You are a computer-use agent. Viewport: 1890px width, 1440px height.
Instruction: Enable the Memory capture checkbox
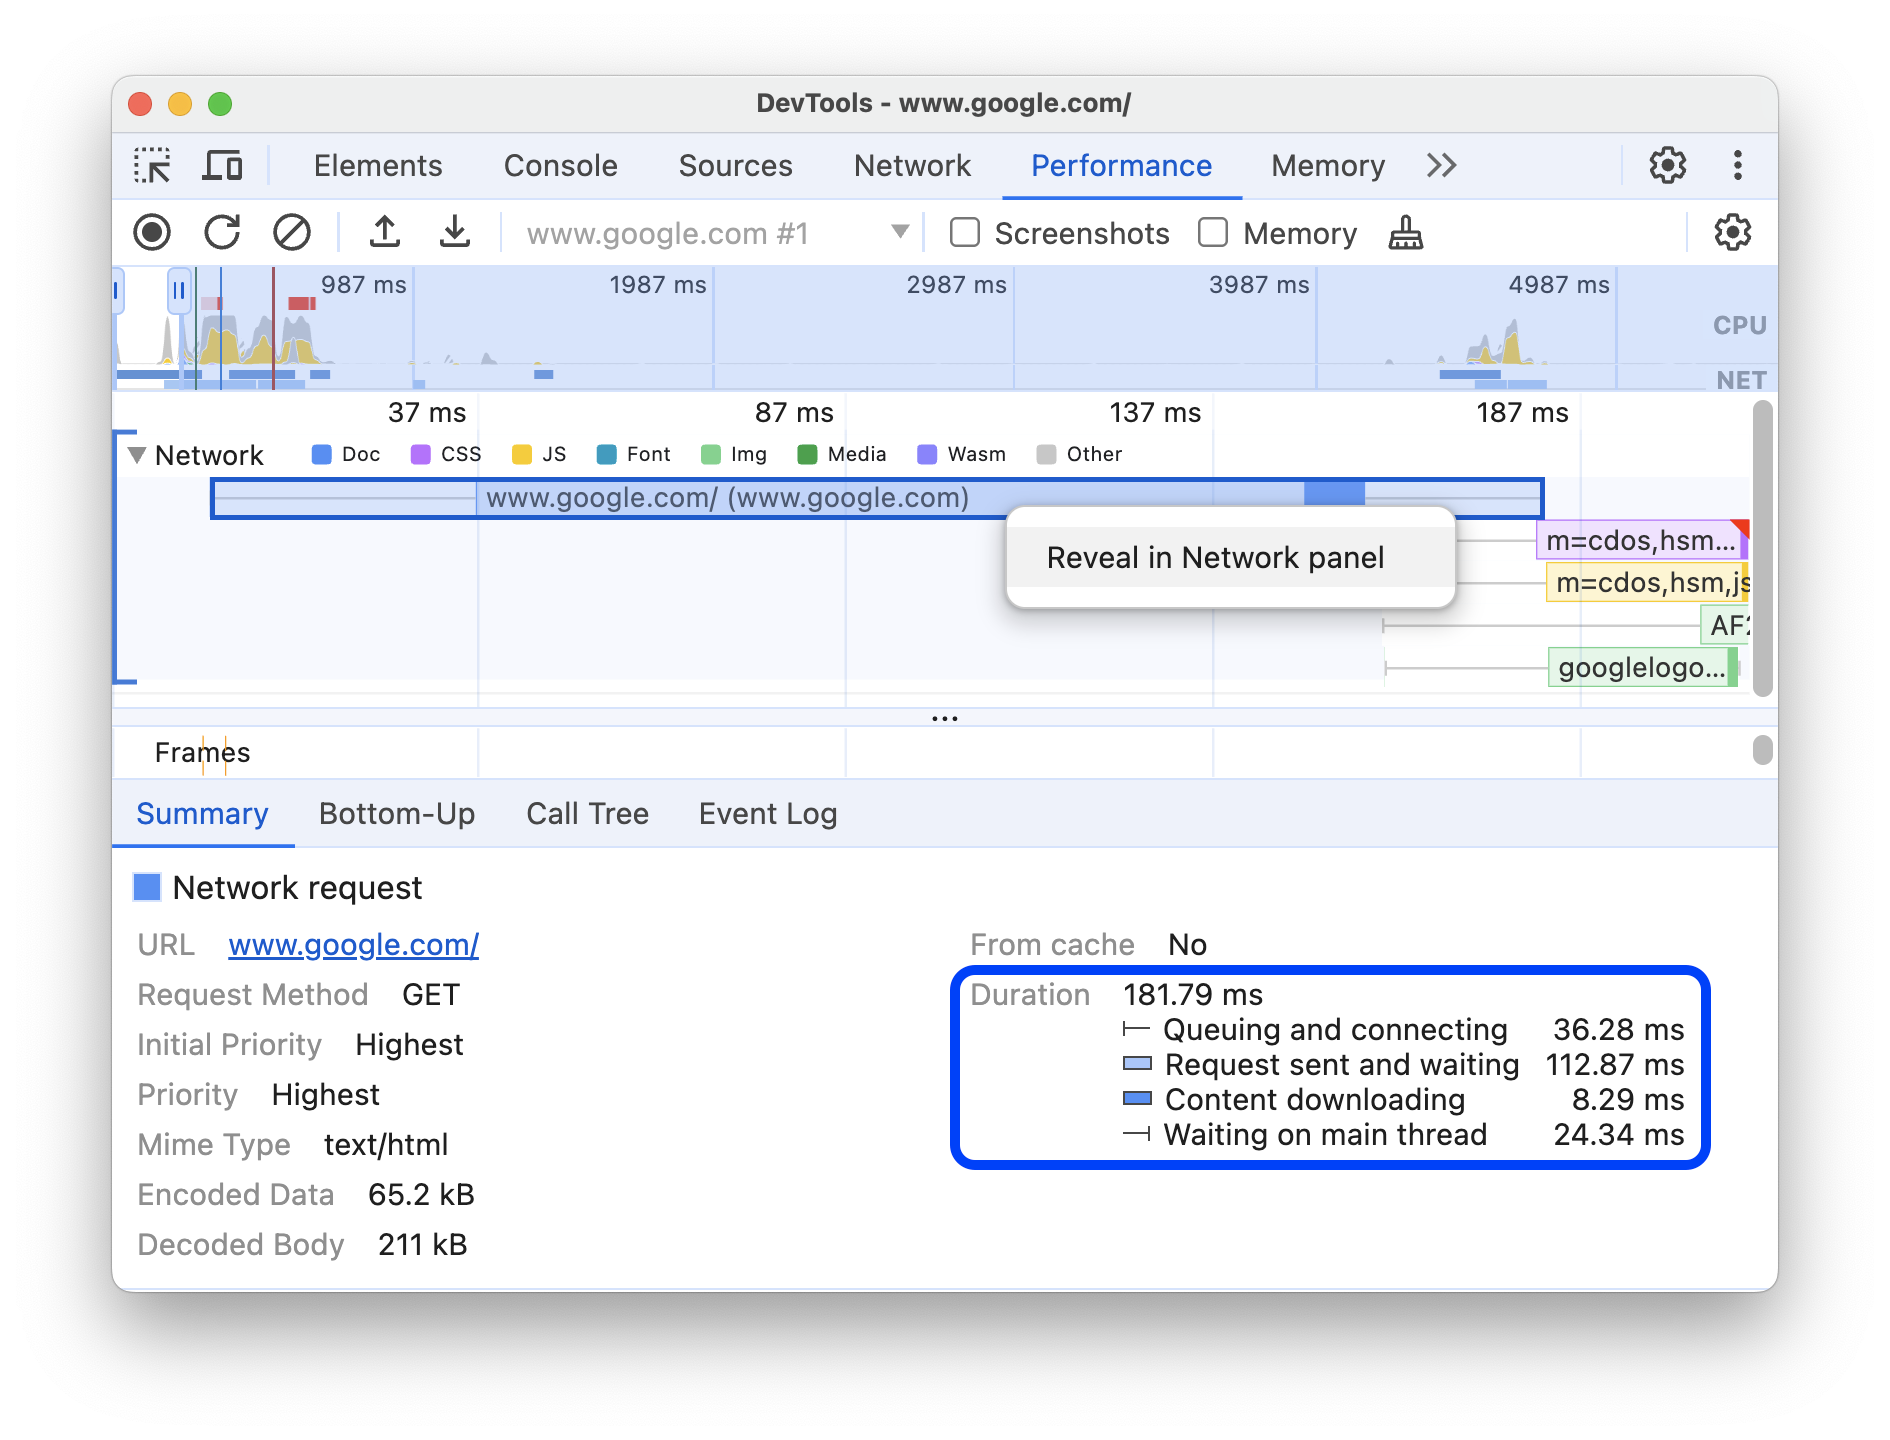[x=1213, y=232]
